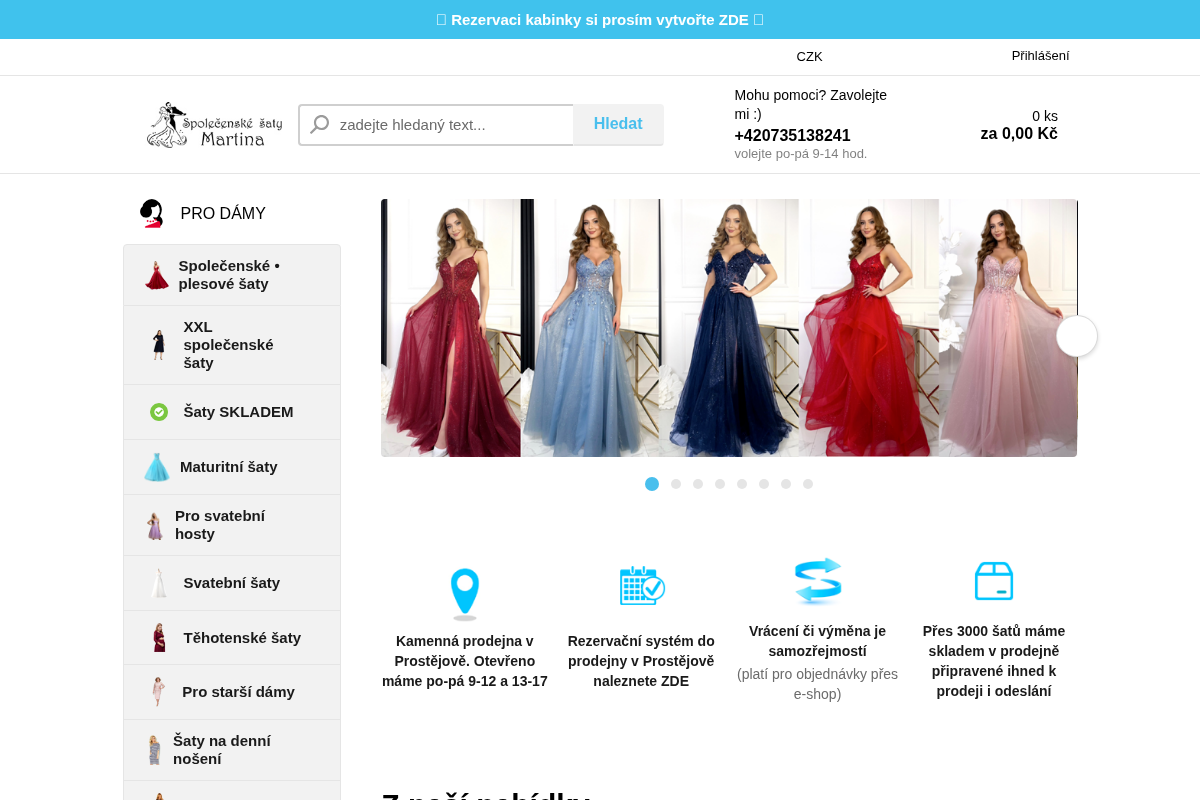Click the PRO DÁMY woman silhouette icon
This screenshot has height=800, width=1200.
tap(151, 213)
